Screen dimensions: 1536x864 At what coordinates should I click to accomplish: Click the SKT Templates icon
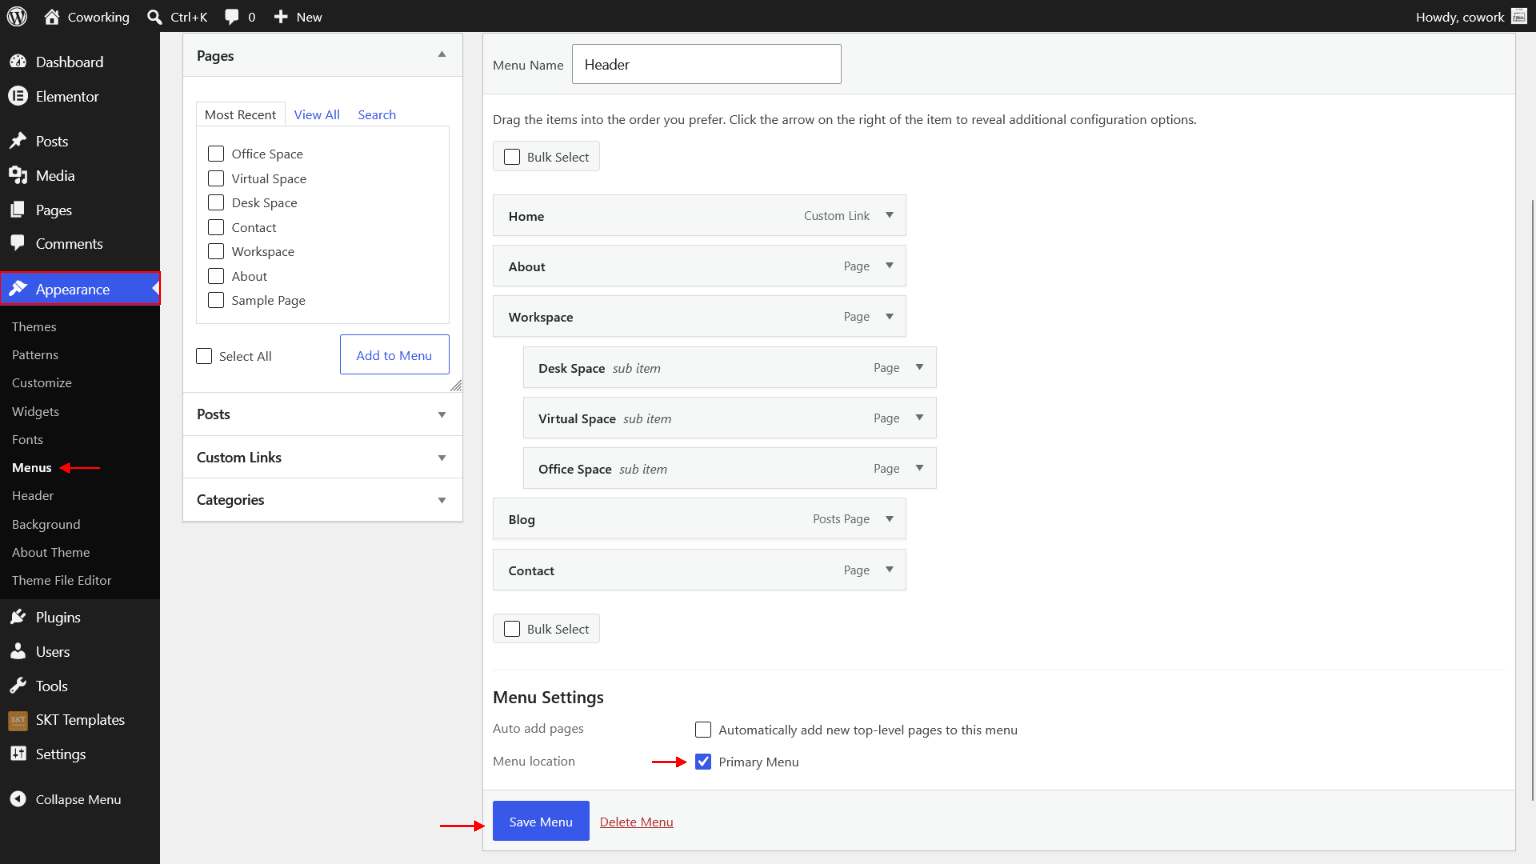click(18, 720)
